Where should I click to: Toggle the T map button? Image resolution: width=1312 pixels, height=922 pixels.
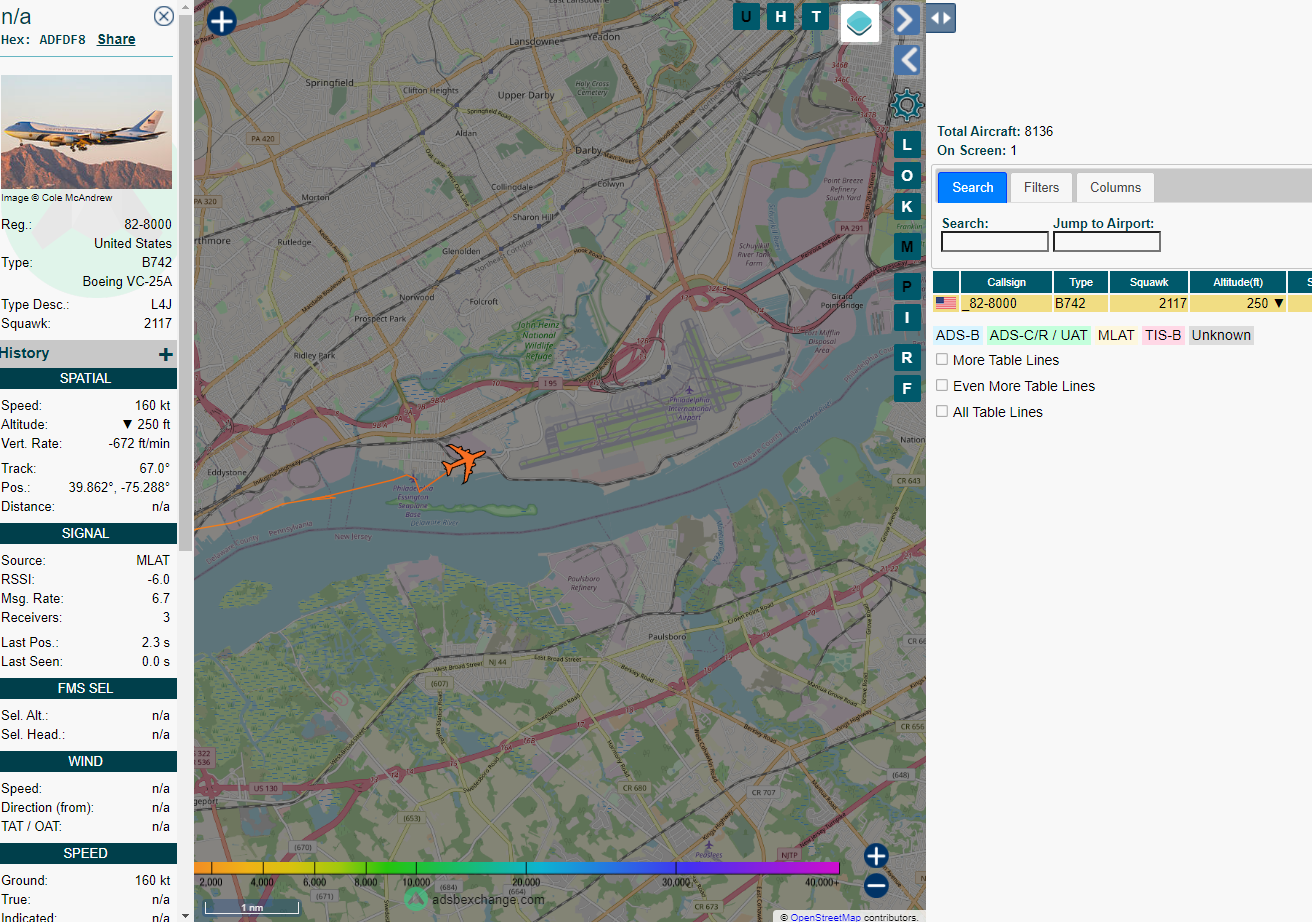coord(816,16)
